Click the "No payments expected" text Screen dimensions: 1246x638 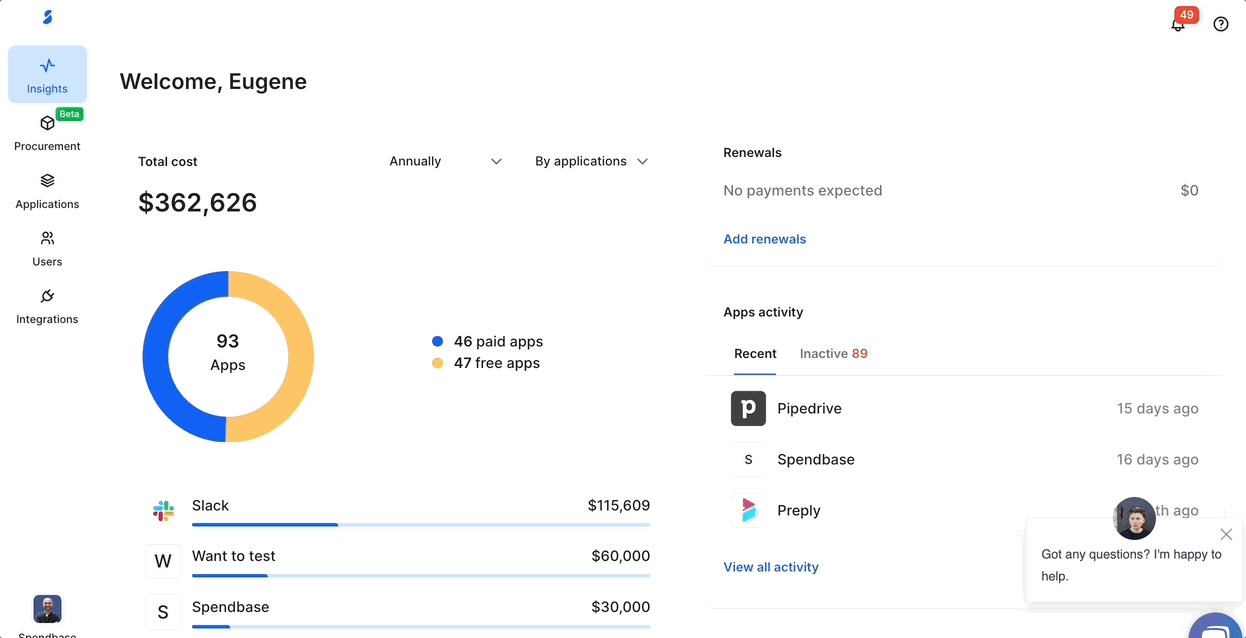coord(803,190)
